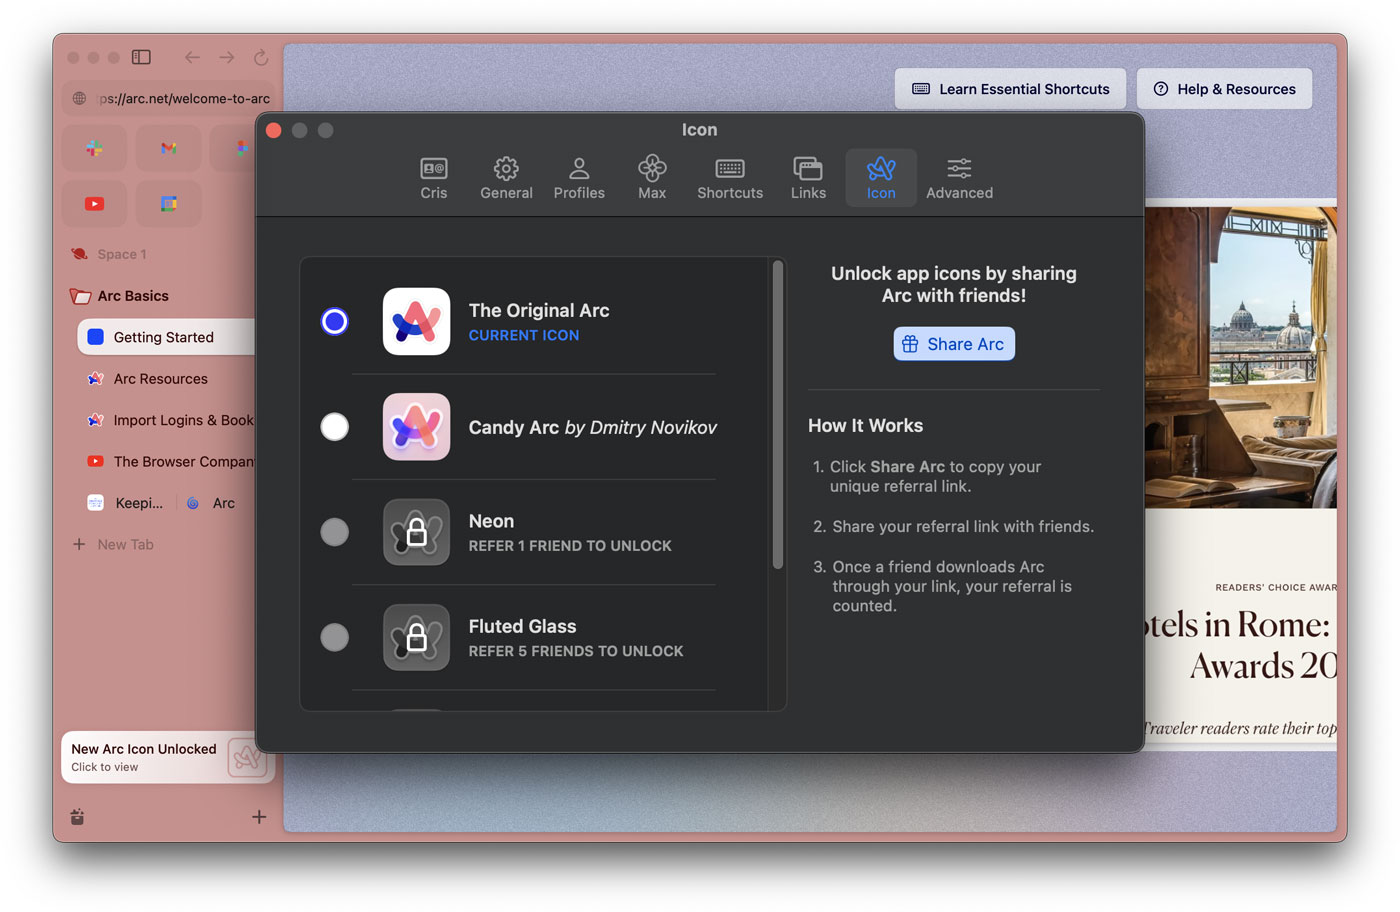Open the Google Calendar favorite tile
The image size is (1400, 912).
[x=168, y=204]
